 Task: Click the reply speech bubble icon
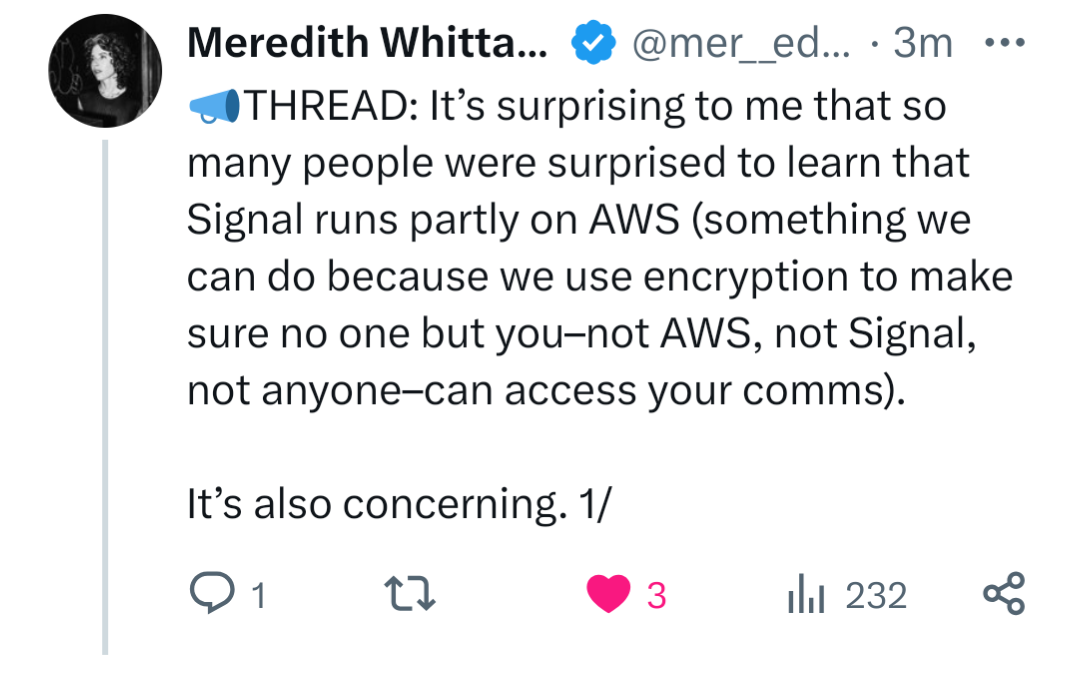210,595
